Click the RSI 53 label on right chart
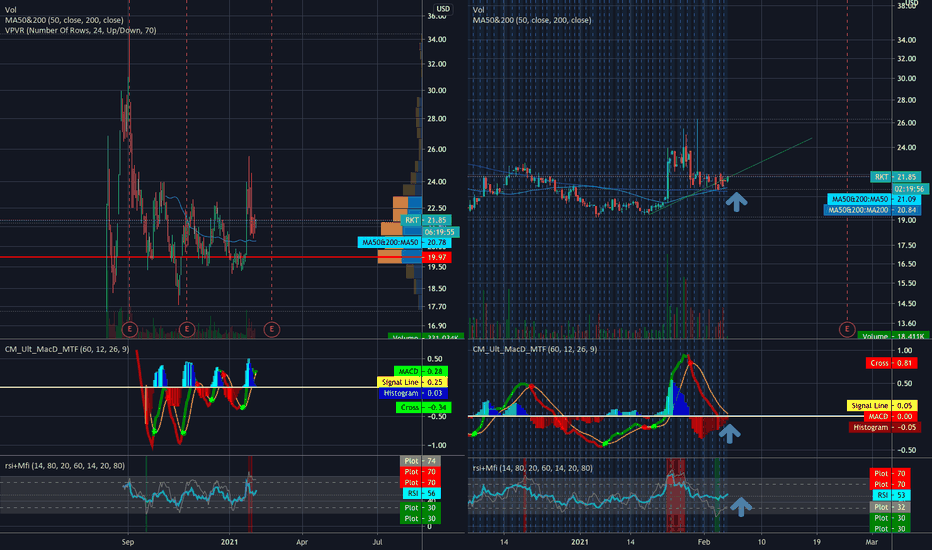 (891, 495)
